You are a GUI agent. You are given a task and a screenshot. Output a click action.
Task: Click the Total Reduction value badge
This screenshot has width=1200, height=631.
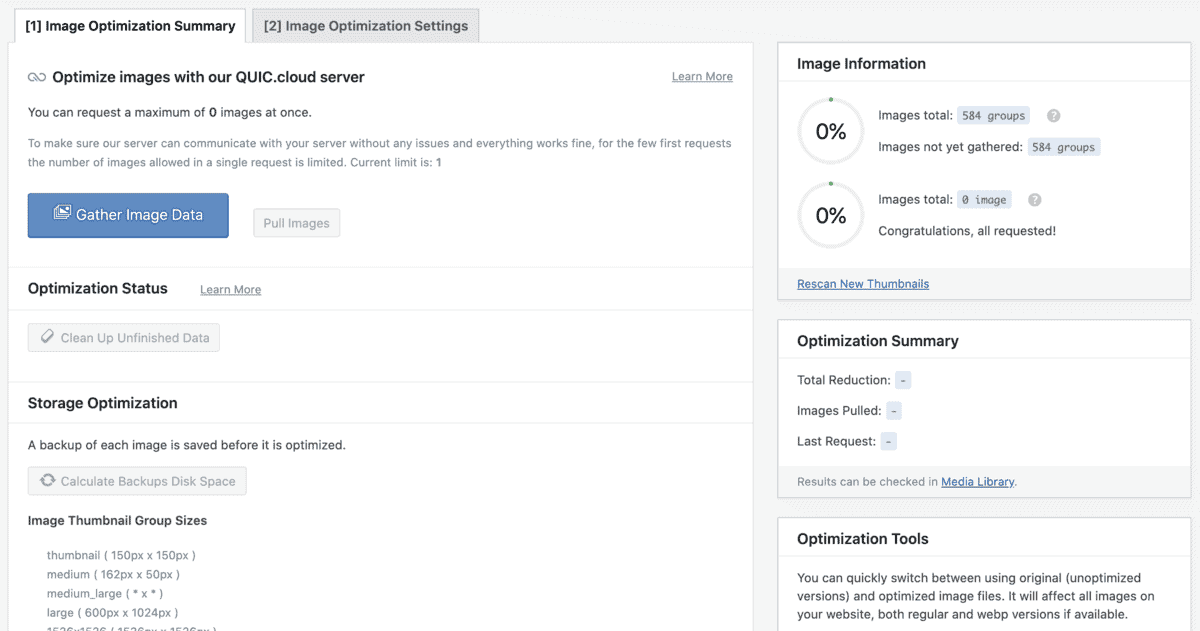pos(903,380)
